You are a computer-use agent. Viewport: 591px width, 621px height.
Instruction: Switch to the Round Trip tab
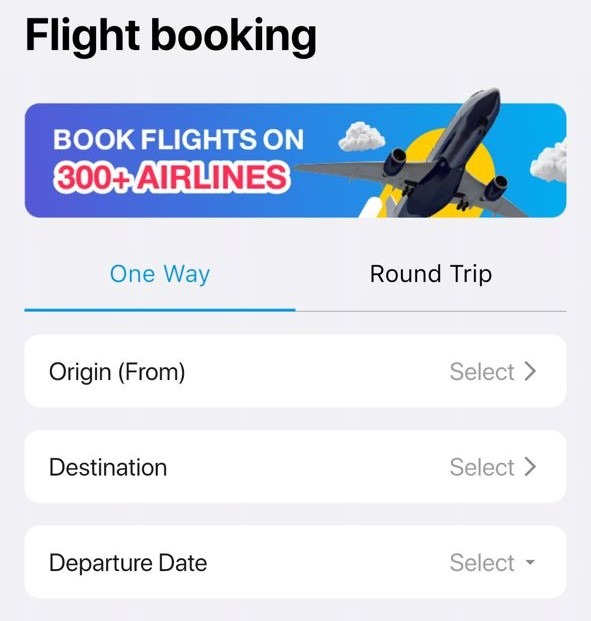[431, 274]
